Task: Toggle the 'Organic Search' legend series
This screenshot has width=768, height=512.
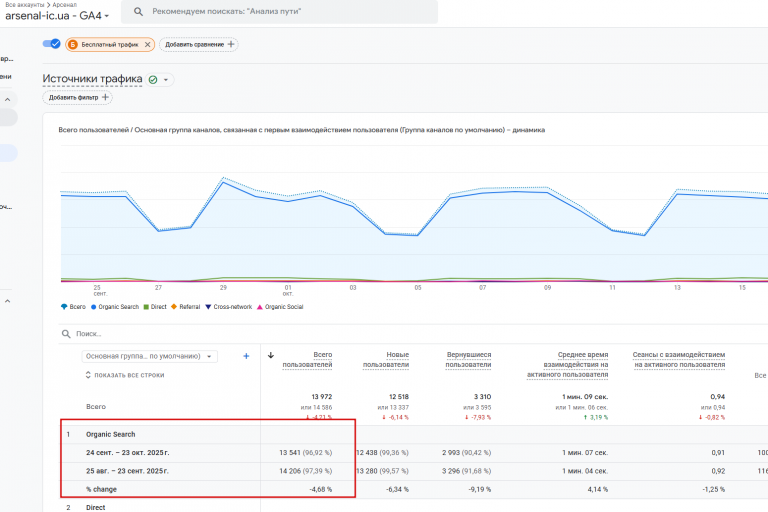Action: [x=115, y=307]
